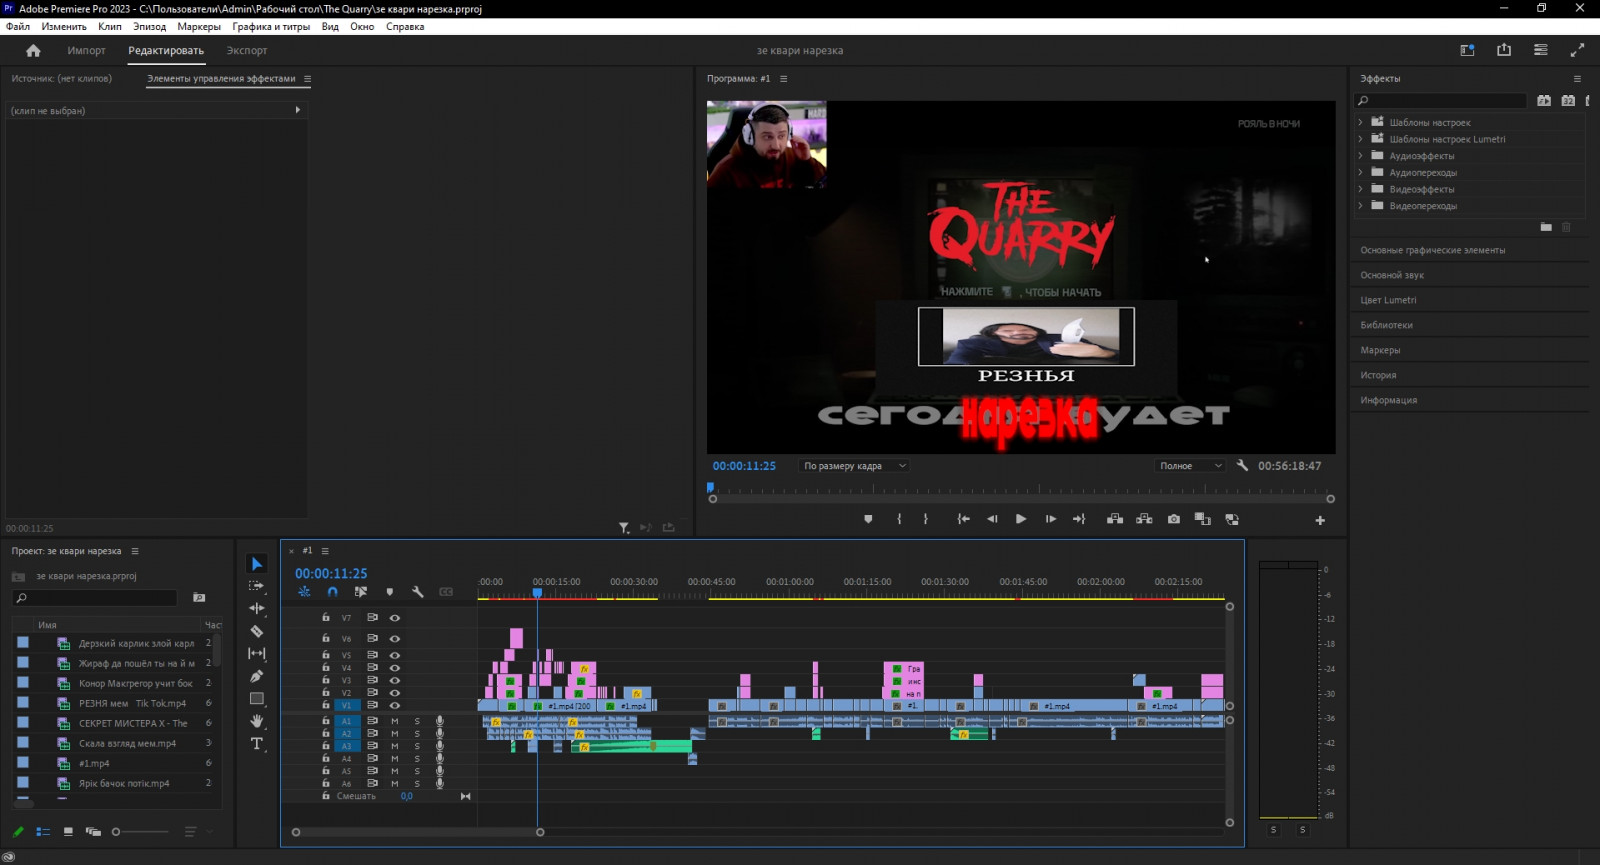The image size is (1600, 865).
Task: Select the Pen tool
Action: click(x=257, y=676)
